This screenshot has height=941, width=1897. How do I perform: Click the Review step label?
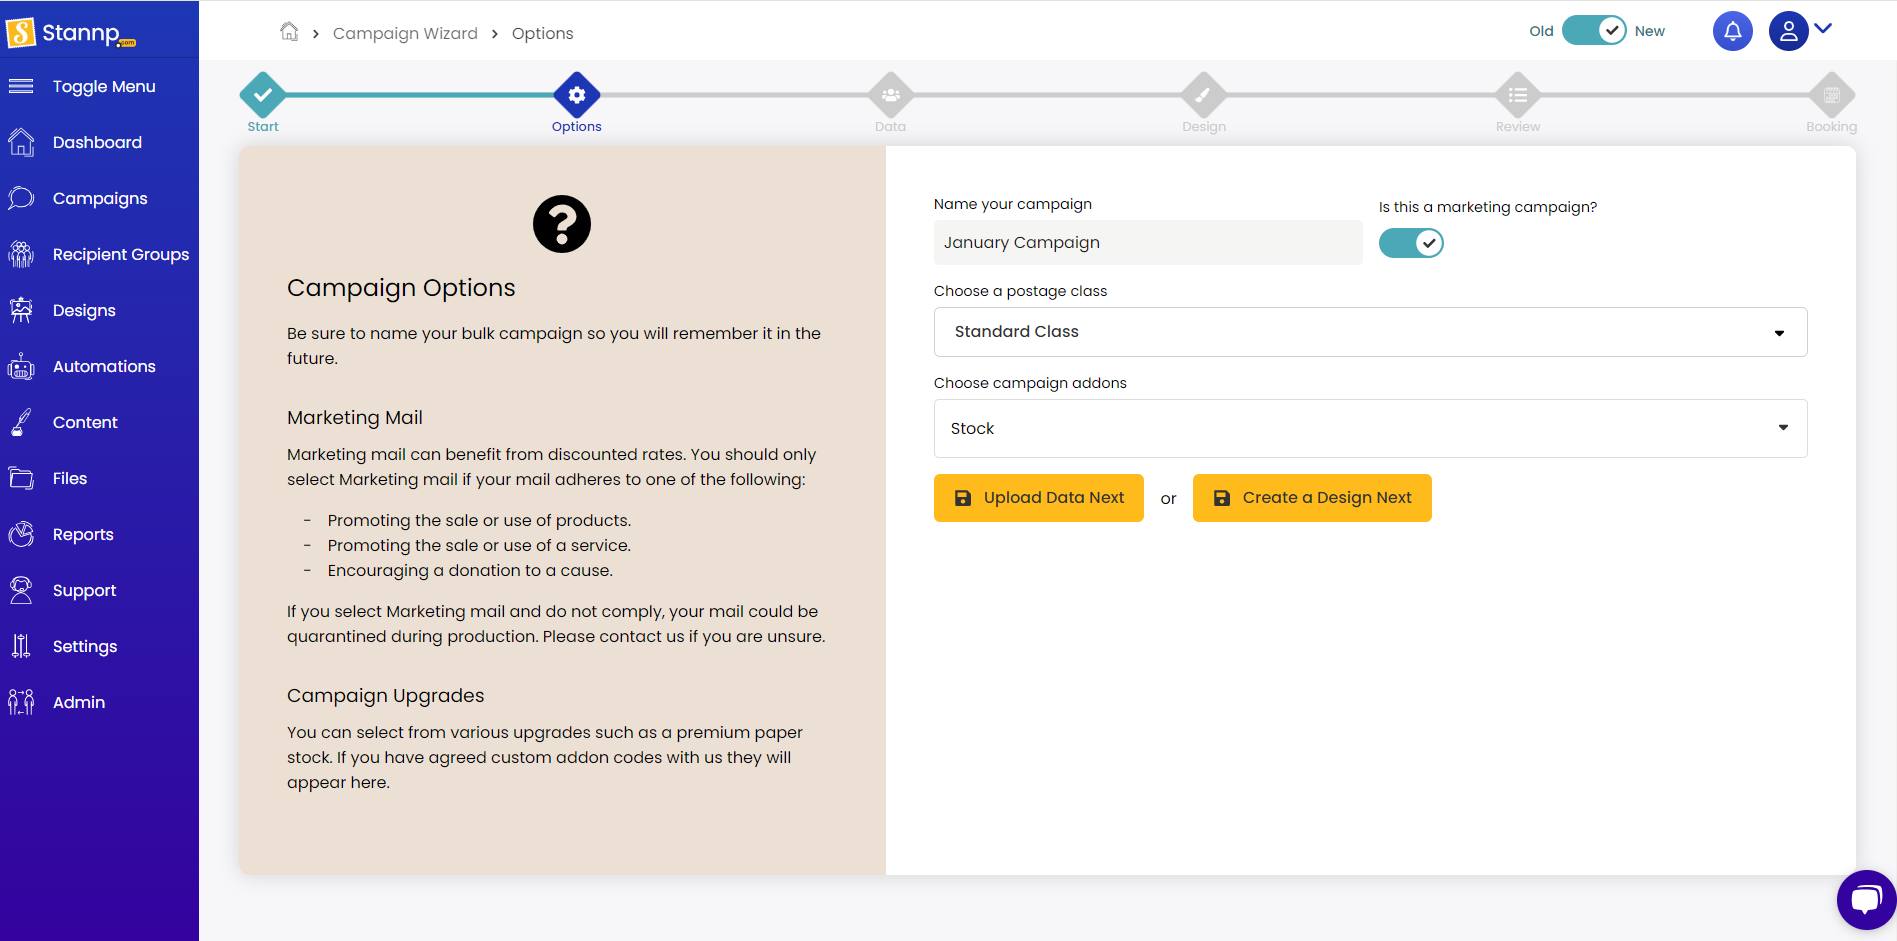[1518, 127]
